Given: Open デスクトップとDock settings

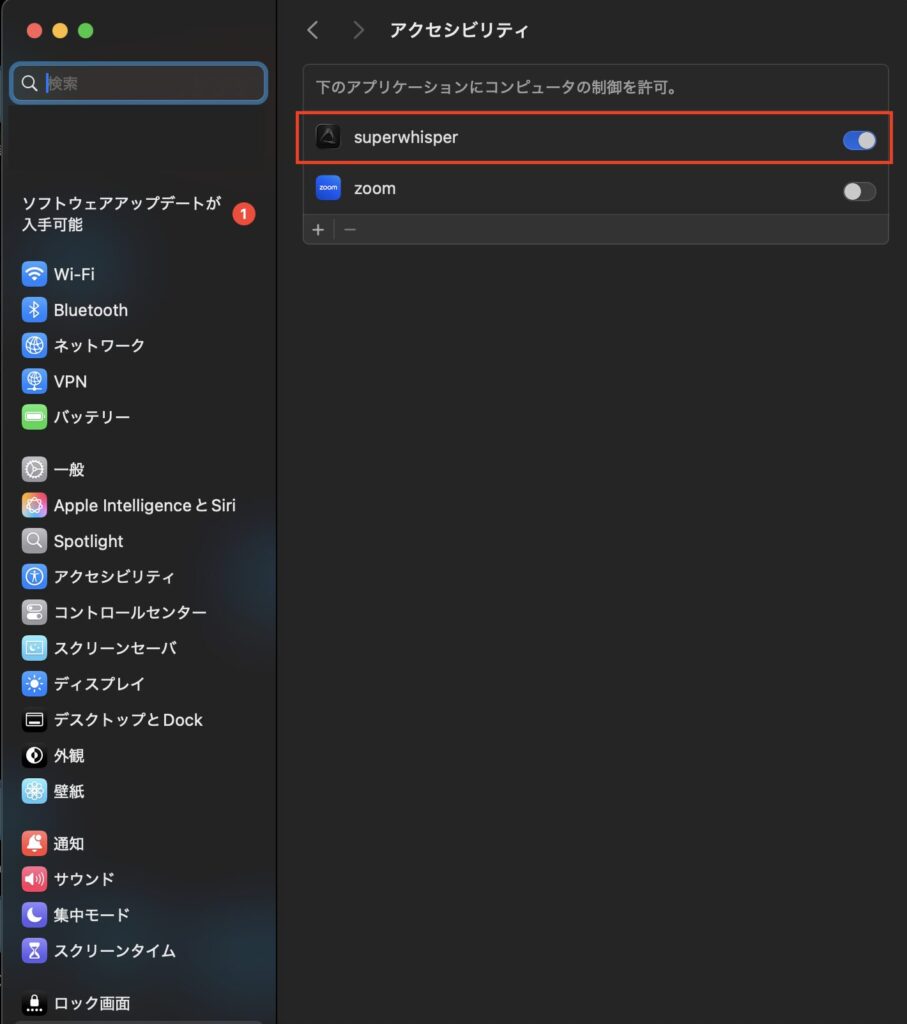Looking at the screenshot, I should [x=115, y=720].
